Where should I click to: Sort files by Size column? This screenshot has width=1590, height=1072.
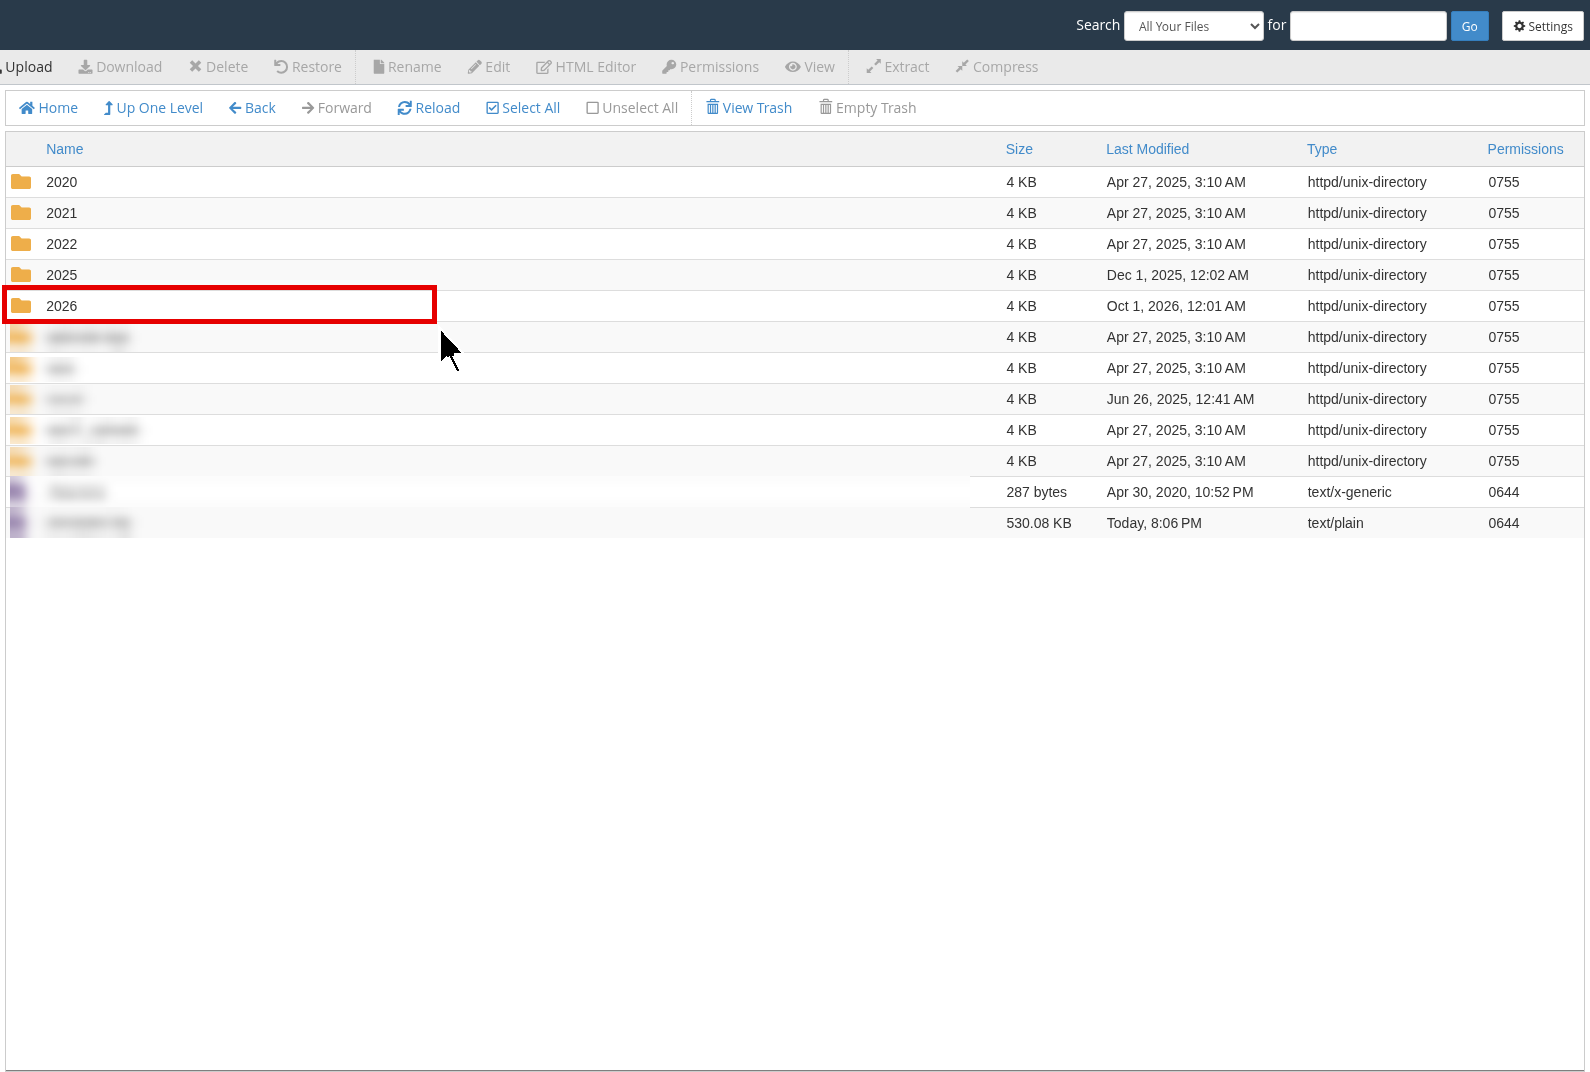(1019, 149)
